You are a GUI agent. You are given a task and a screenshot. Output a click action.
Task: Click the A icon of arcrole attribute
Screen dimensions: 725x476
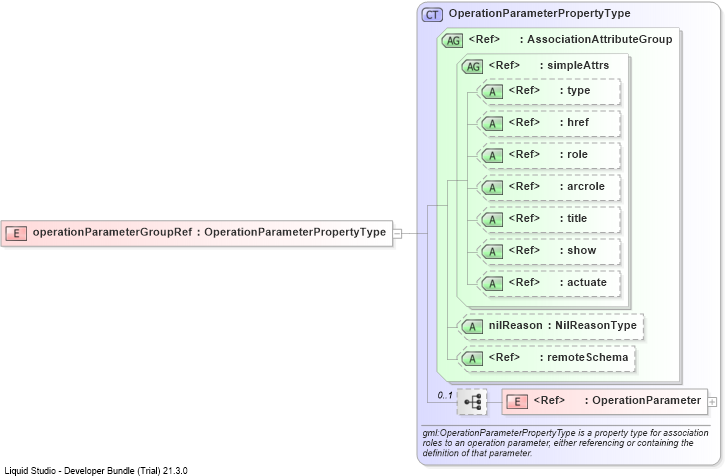(x=492, y=187)
